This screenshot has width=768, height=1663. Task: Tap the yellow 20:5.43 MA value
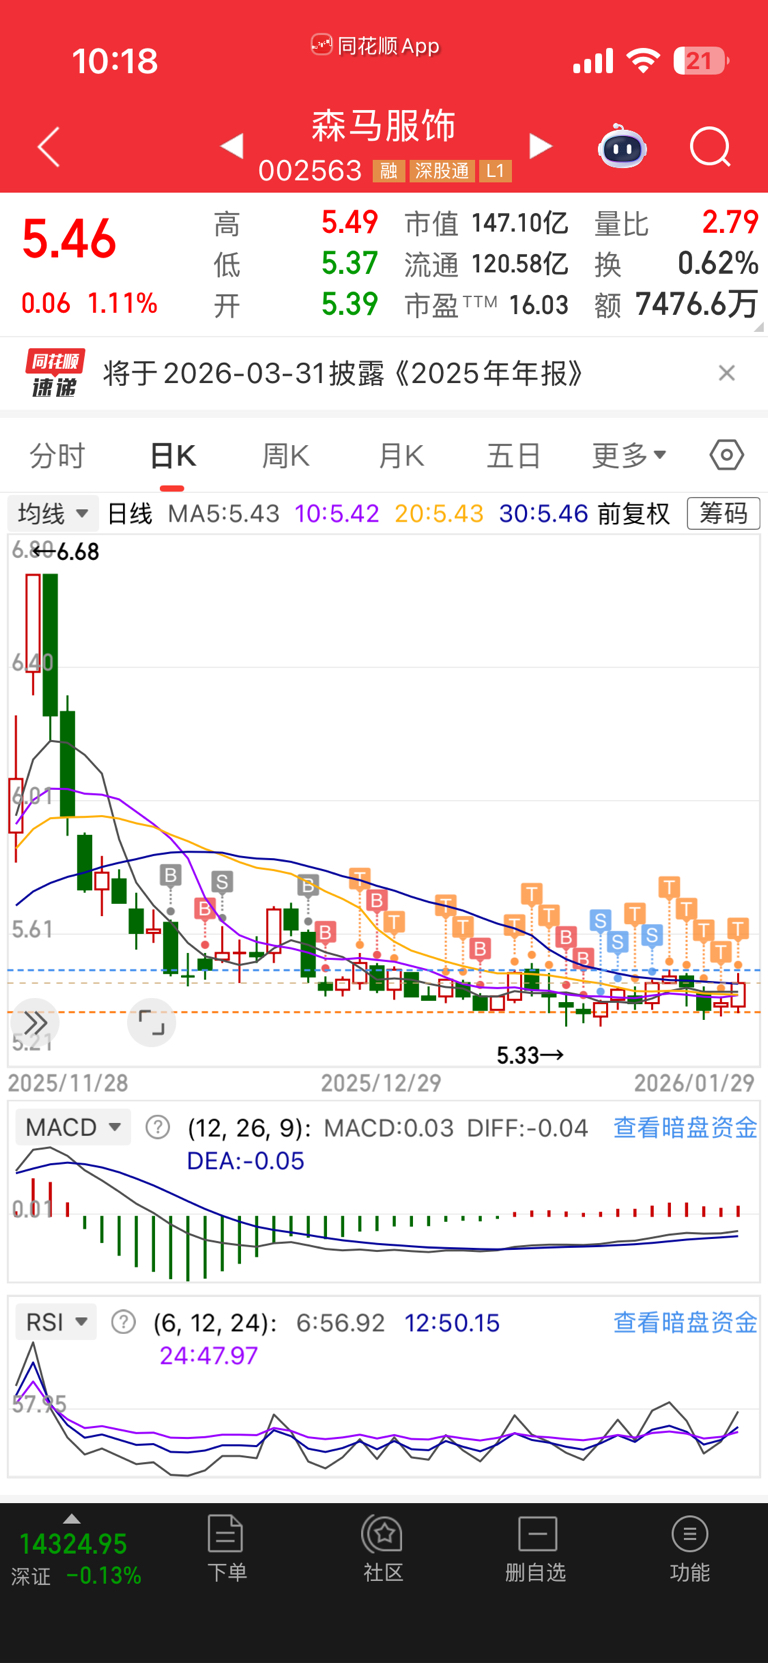pos(439,514)
